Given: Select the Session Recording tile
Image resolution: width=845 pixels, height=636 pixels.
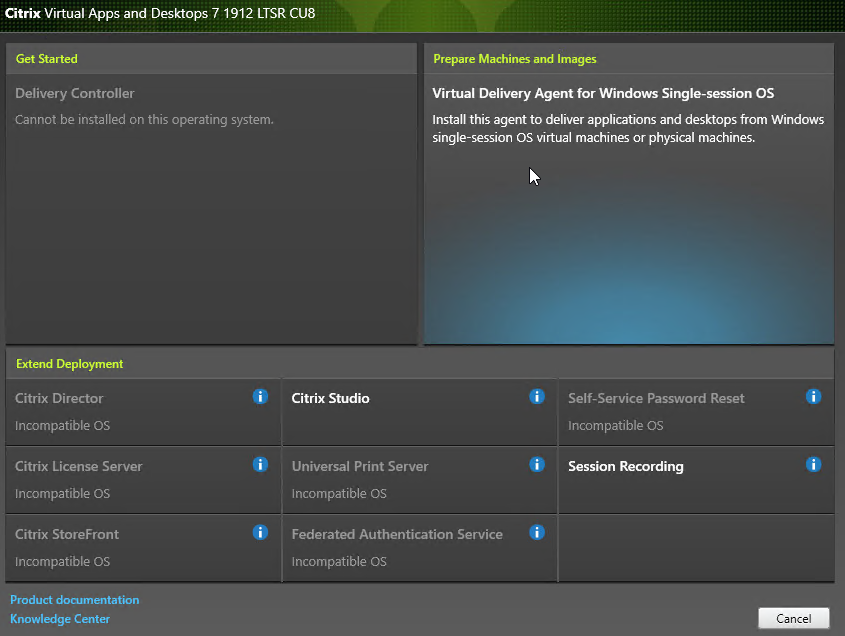Looking at the screenshot, I should click(696, 480).
